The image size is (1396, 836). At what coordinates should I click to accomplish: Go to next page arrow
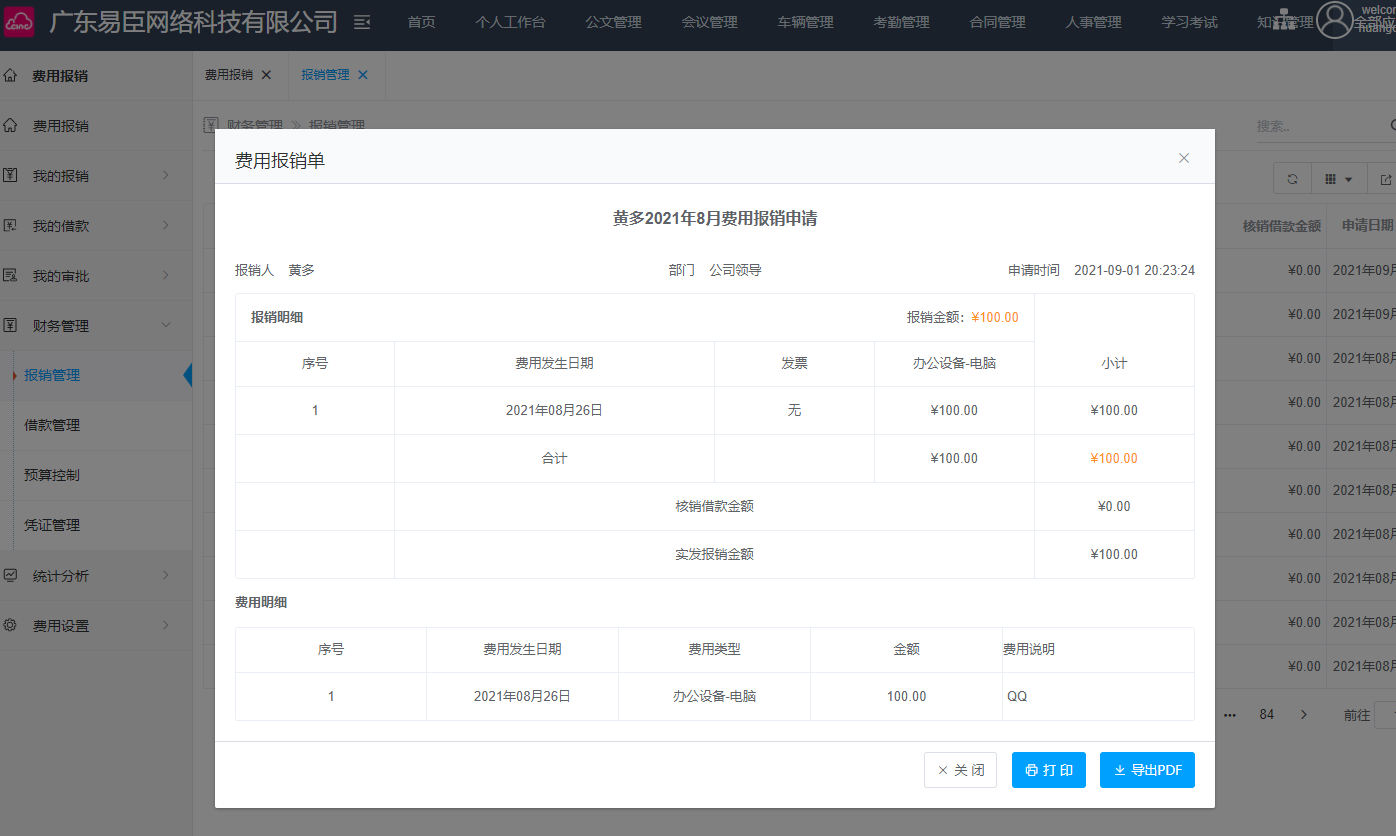1303,715
